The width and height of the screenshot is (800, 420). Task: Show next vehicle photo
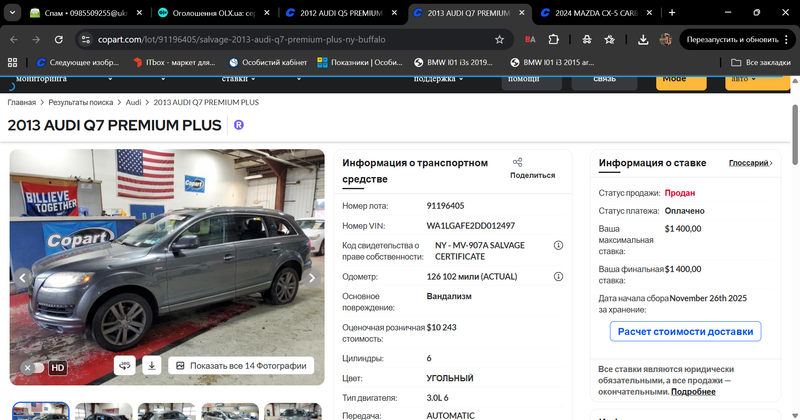click(312, 278)
